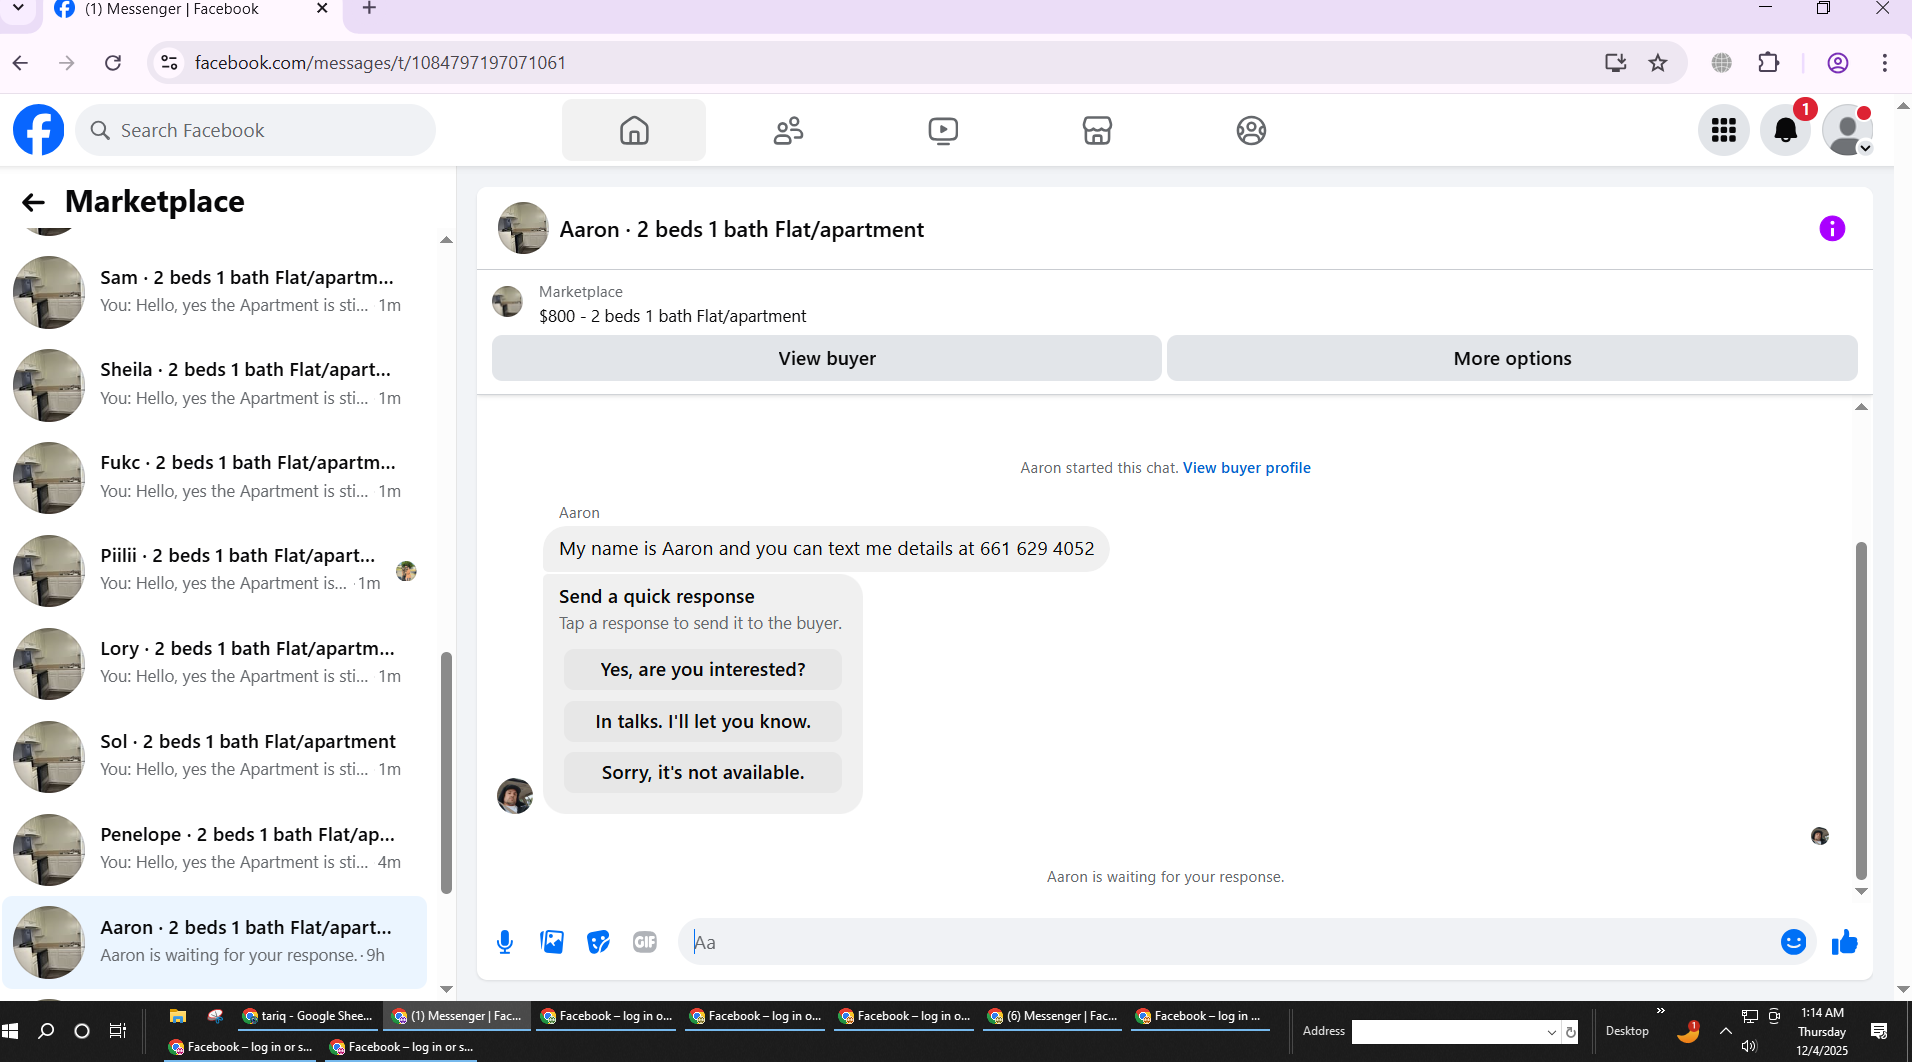Open the account profile menu
The height and width of the screenshot is (1062, 1912).
coord(1847,130)
